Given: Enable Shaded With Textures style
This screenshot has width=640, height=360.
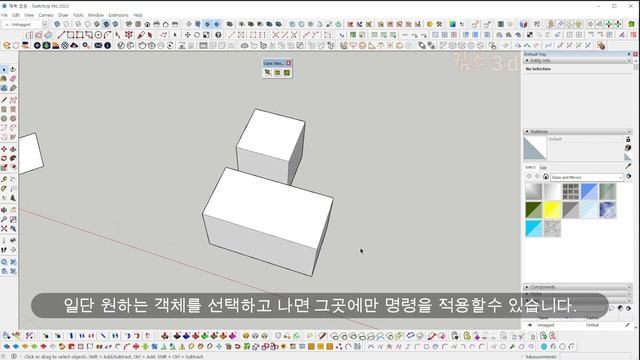Looking at the screenshot, I should click(x=106, y=24).
